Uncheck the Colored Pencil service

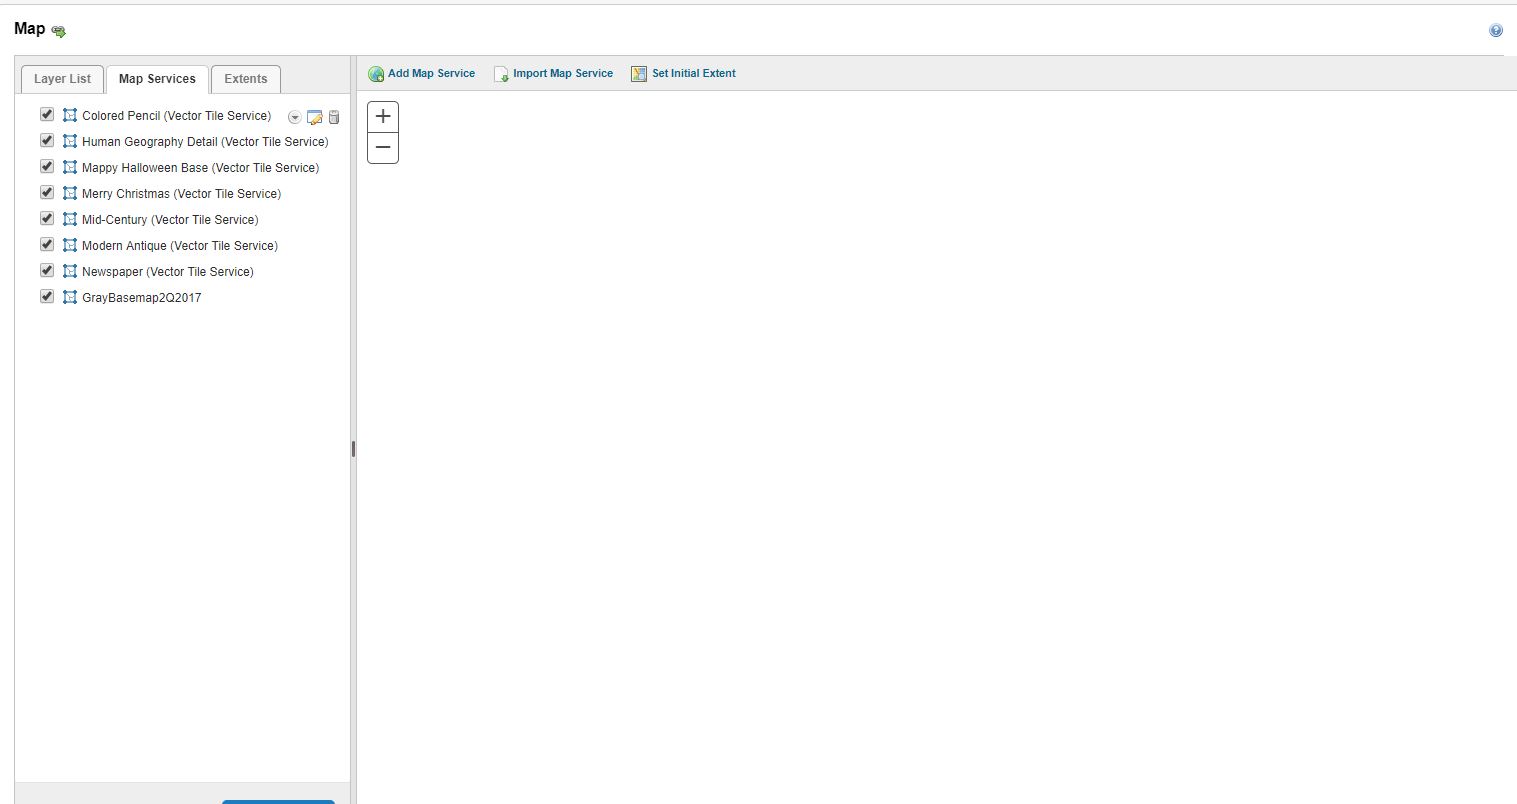(x=46, y=114)
